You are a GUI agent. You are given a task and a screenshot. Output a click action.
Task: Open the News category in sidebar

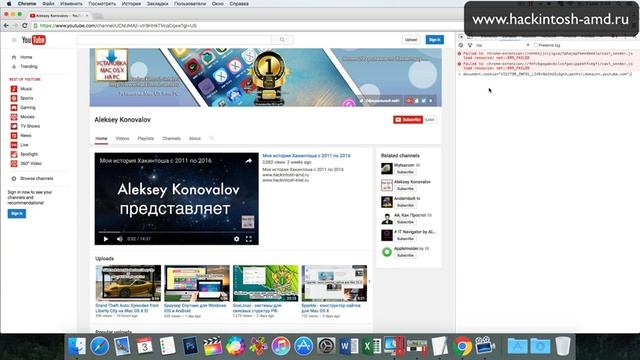click(25, 136)
